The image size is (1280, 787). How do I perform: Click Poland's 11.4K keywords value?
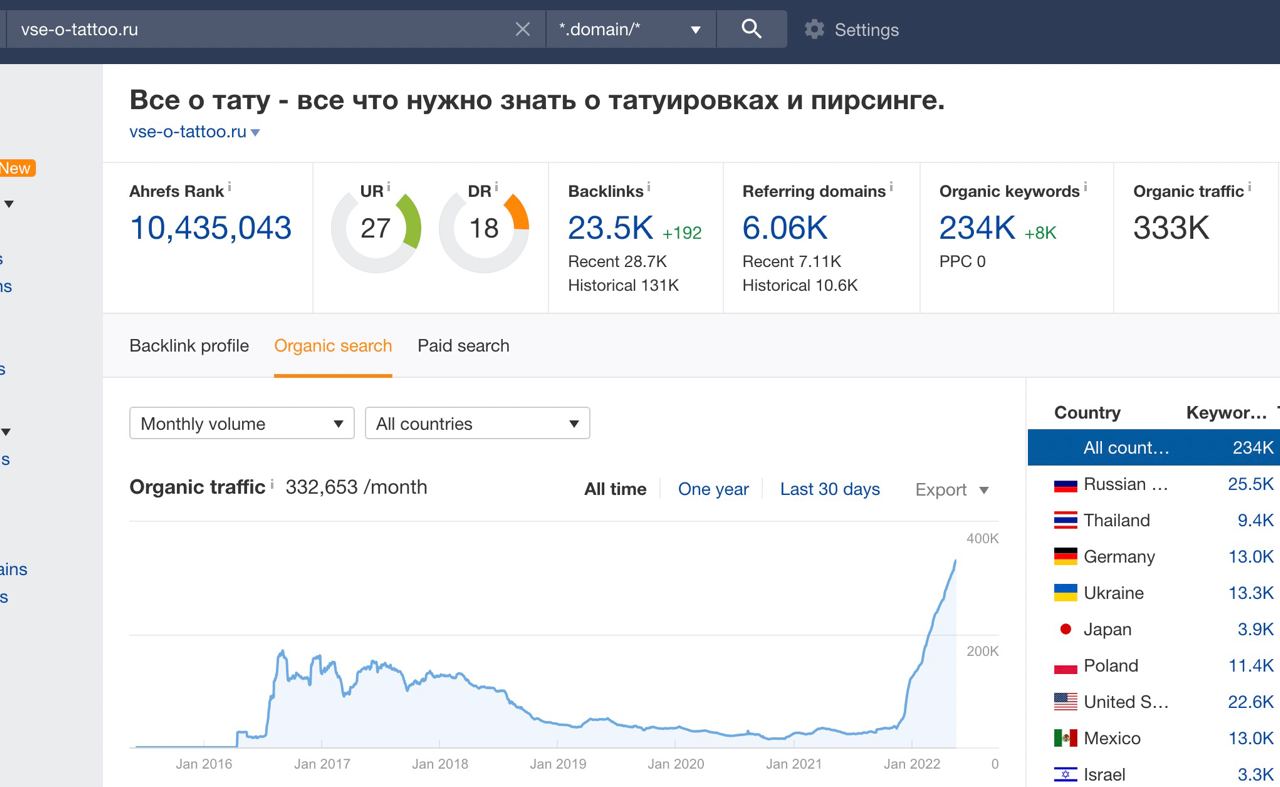(x=1251, y=666)
